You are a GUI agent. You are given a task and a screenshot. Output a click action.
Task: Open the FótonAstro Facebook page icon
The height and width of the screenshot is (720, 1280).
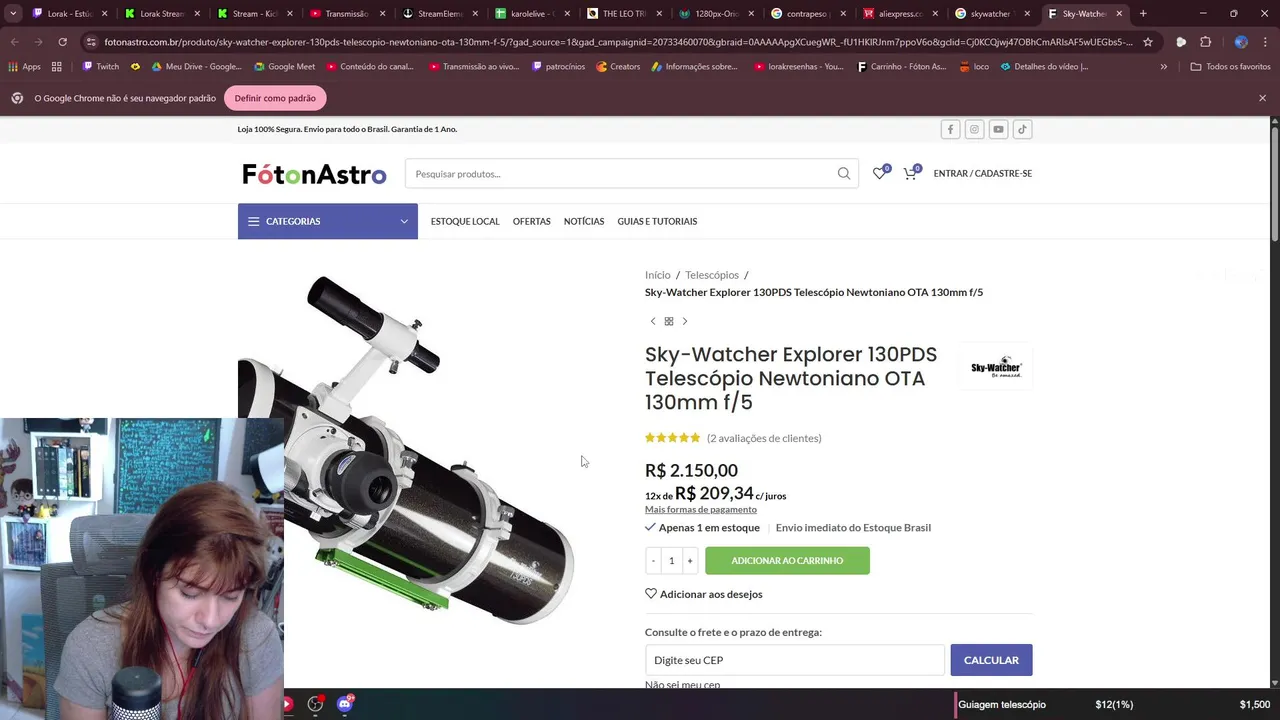click(x=950, y=129)
